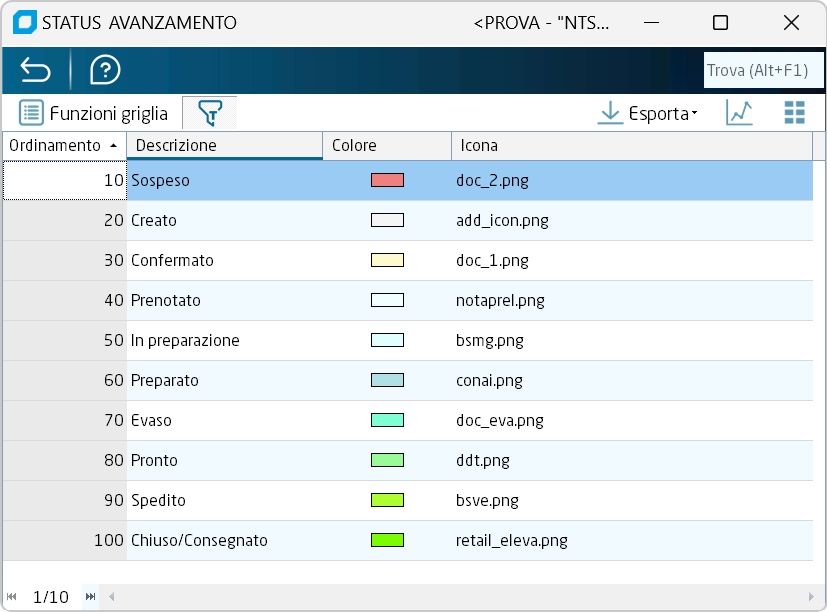
Task: Click the conai.png icon cell
Action: click(x=632, y=380)
